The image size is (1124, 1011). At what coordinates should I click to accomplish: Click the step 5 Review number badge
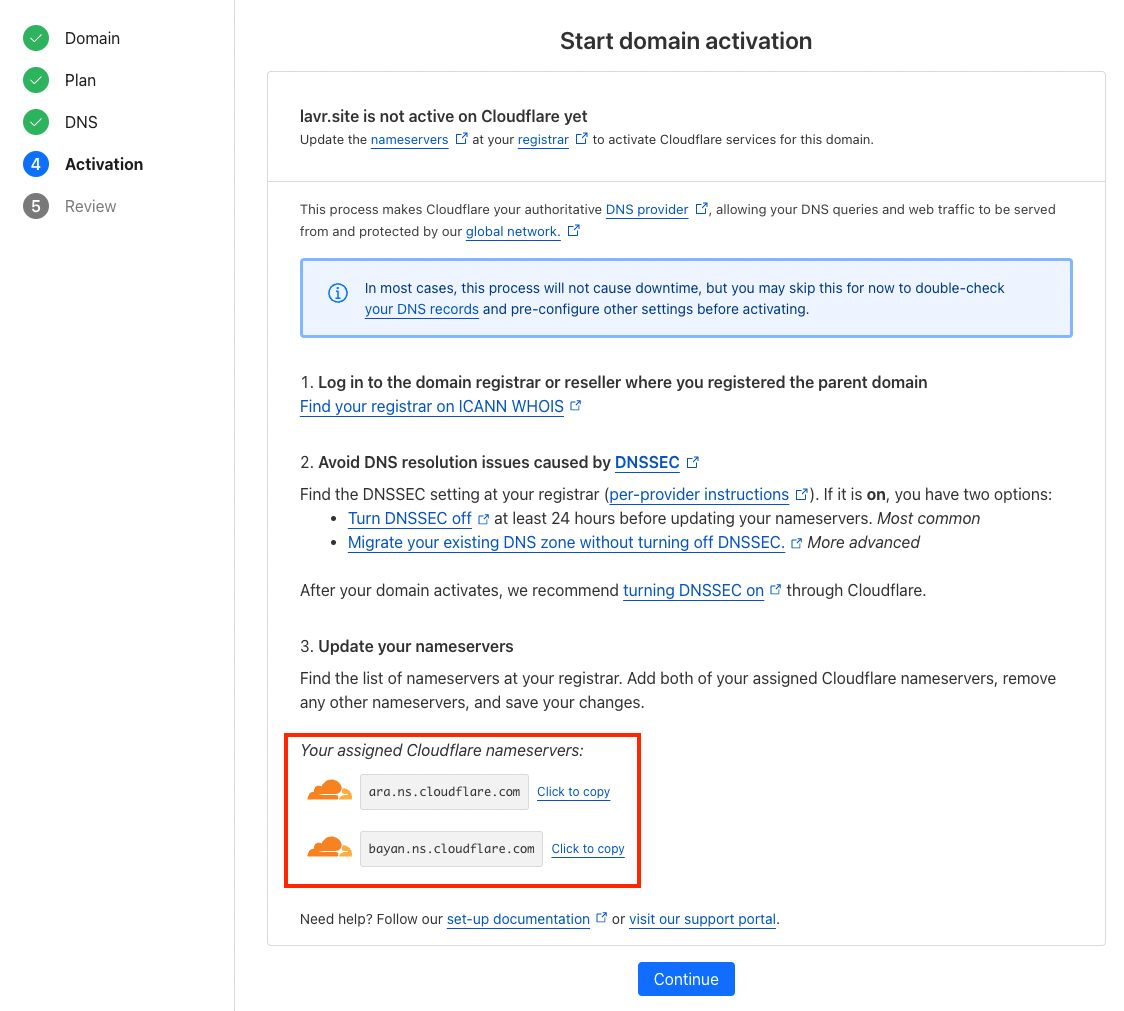click(36, 207)
